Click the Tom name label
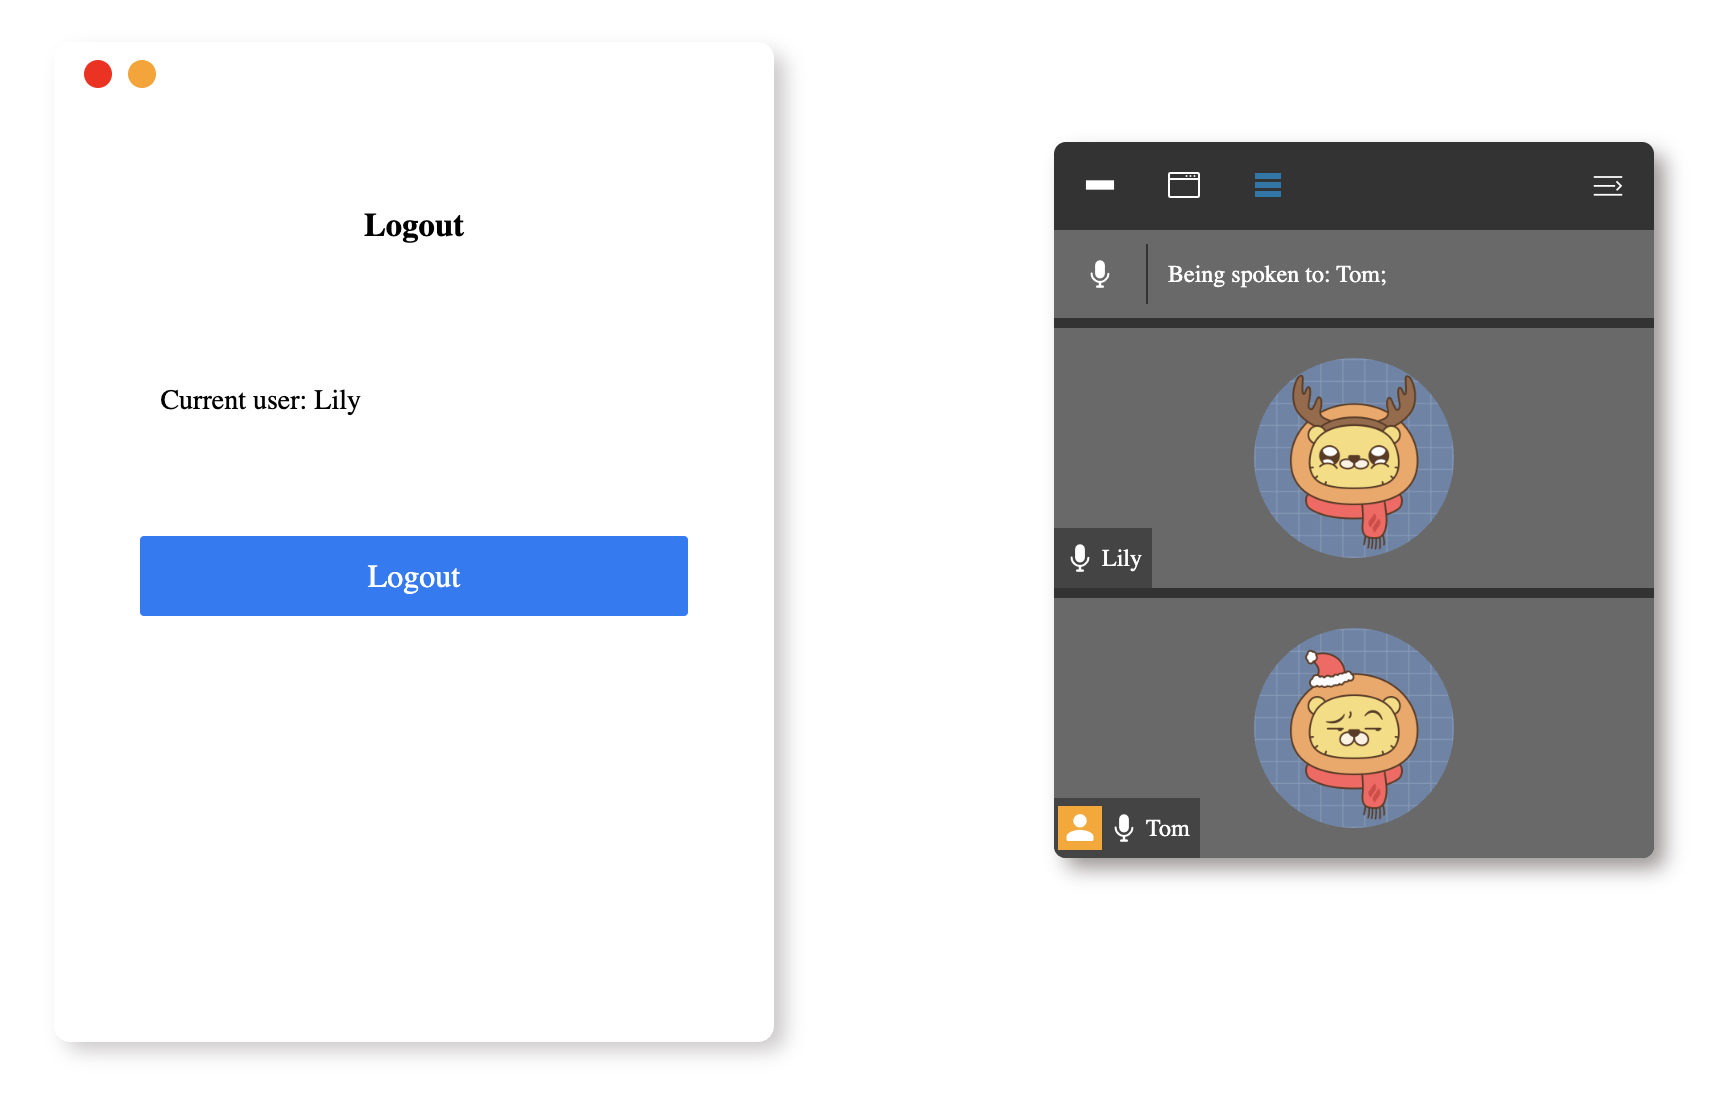1720x1104 pixels. (x=1167, y=828)
